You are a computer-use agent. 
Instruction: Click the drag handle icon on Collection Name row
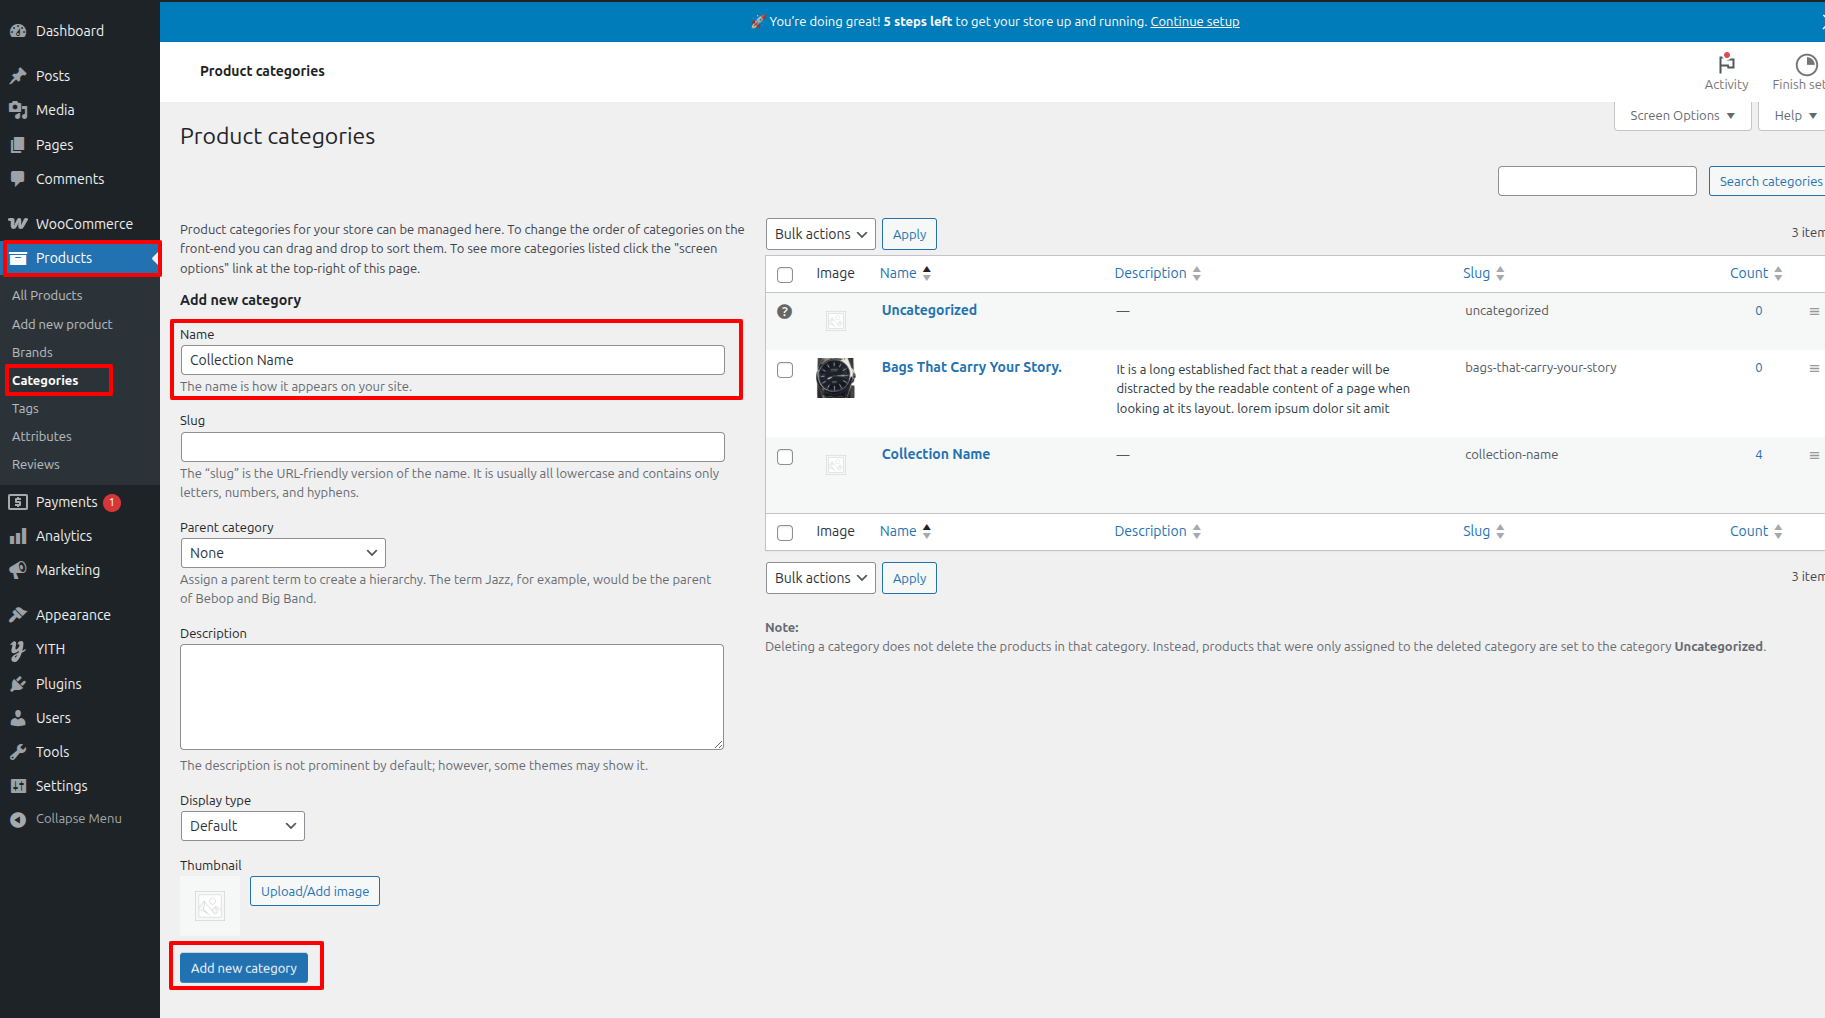[1813, 455]
